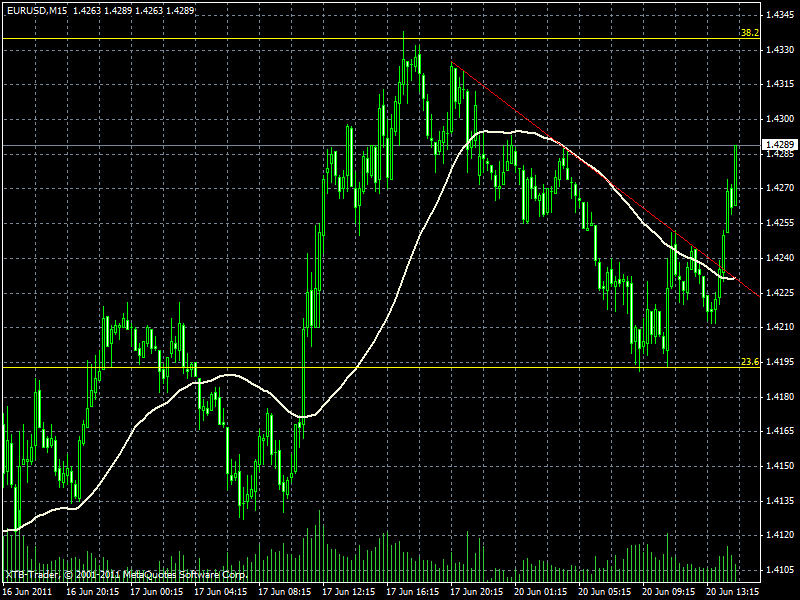This screenshot has width=800, height=600.
Task: Click the 17 Jun 00:15 time label
Action: click(x=157, y=592)
